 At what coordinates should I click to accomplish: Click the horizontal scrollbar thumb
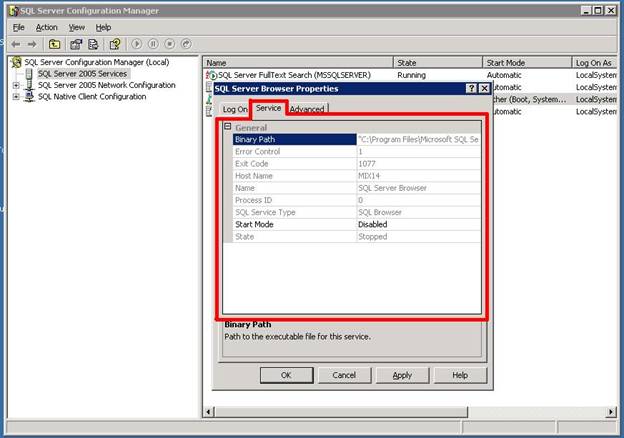341,412
